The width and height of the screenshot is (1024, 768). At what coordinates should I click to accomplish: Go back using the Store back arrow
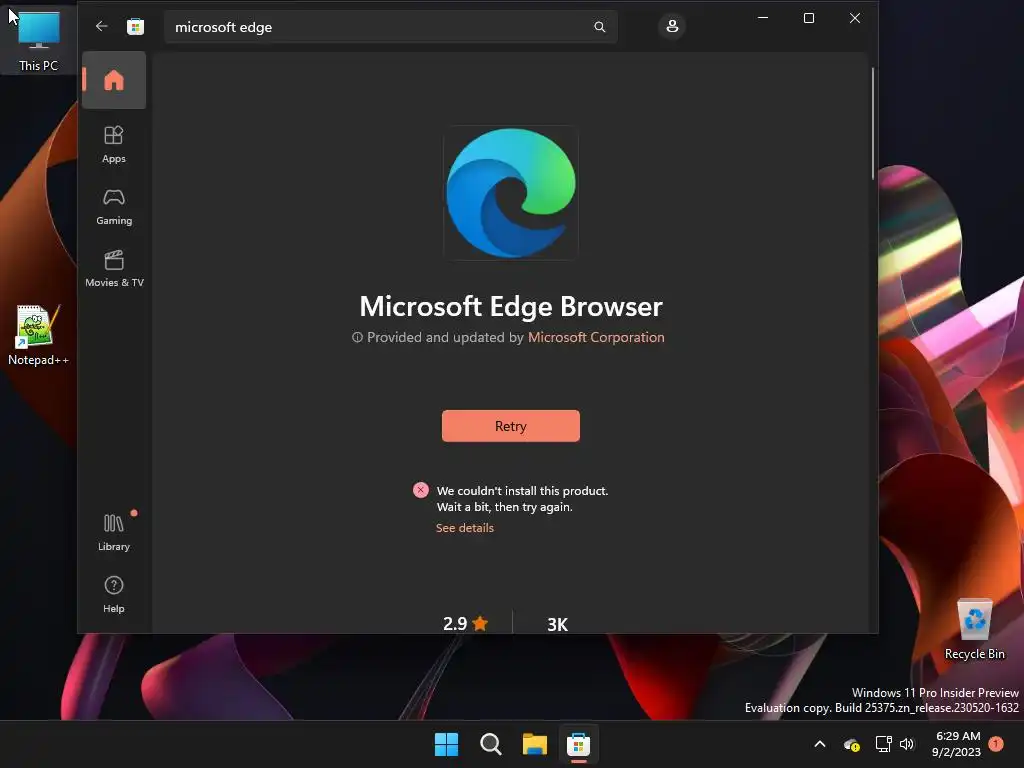(x=101, y=26)
